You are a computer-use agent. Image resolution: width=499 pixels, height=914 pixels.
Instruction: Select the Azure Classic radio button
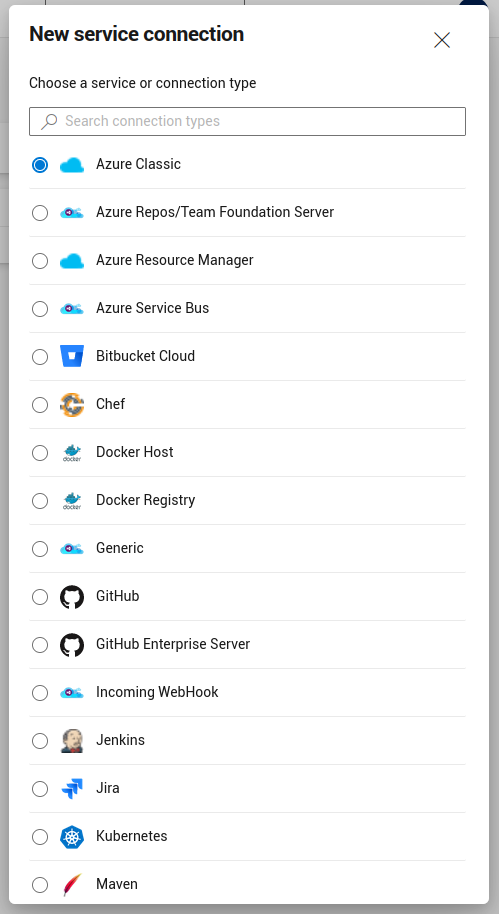click(x=40, y=165)
